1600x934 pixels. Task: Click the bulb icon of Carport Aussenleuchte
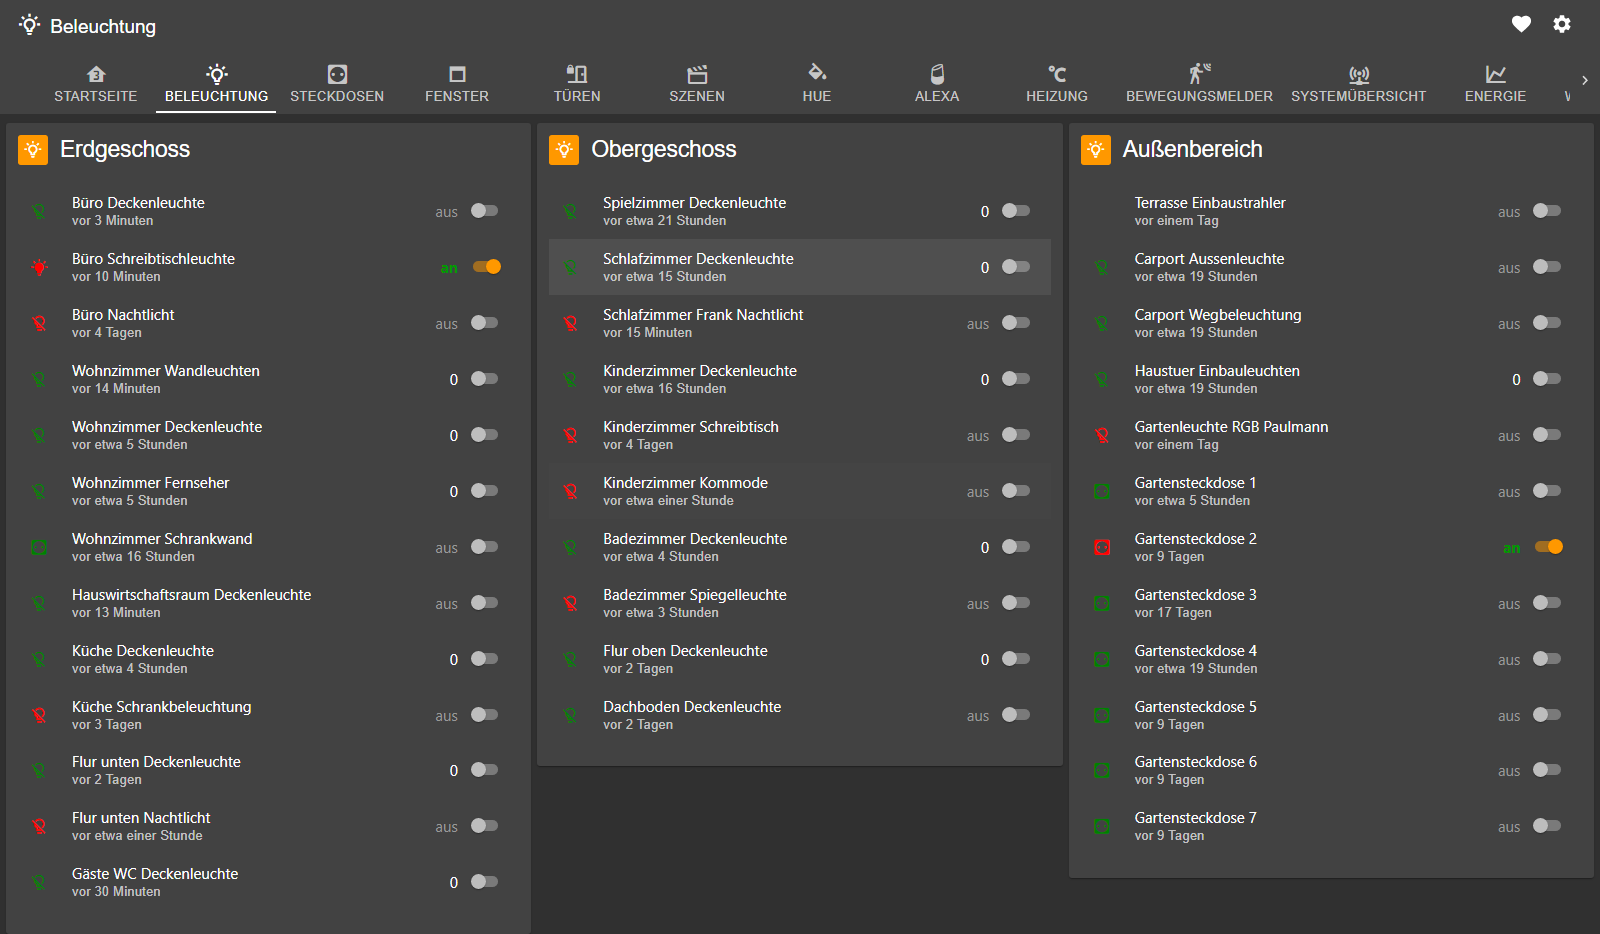click(1102, 267)
